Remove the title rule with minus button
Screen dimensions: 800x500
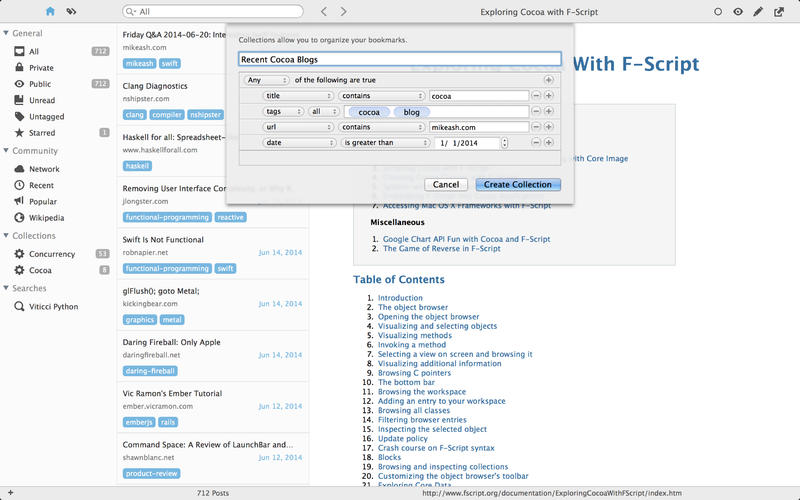536,95
